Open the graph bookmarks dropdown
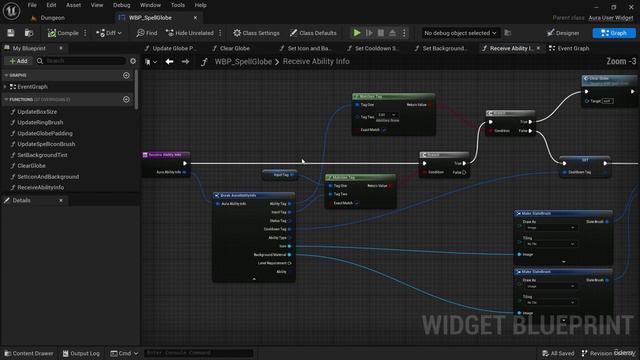Viewport: 640px width, 360px height. [151, 62]
